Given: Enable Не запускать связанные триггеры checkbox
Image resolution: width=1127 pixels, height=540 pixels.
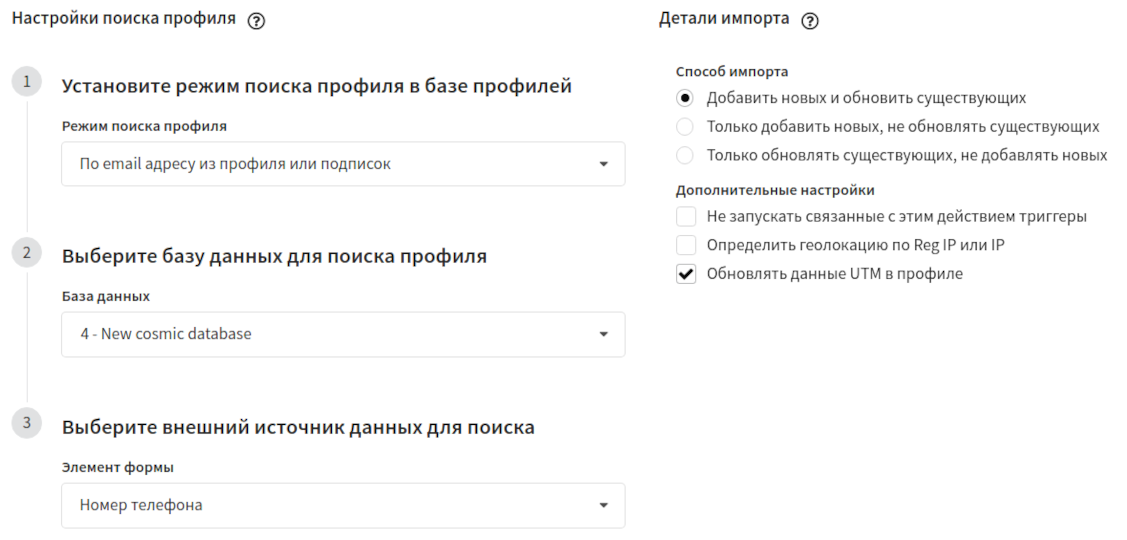Looking at the screenshot, I should point(686,216).
